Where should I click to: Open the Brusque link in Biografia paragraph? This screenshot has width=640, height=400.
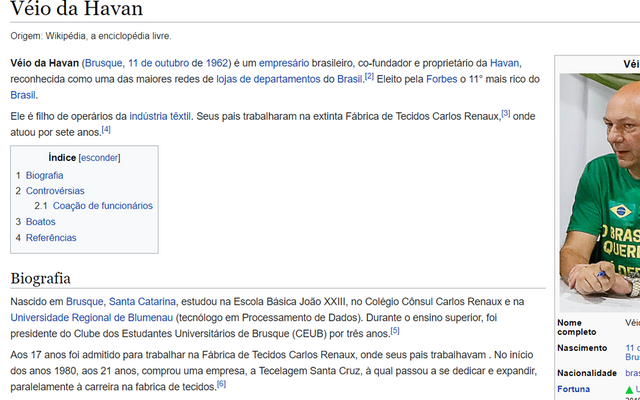point(84,302)
